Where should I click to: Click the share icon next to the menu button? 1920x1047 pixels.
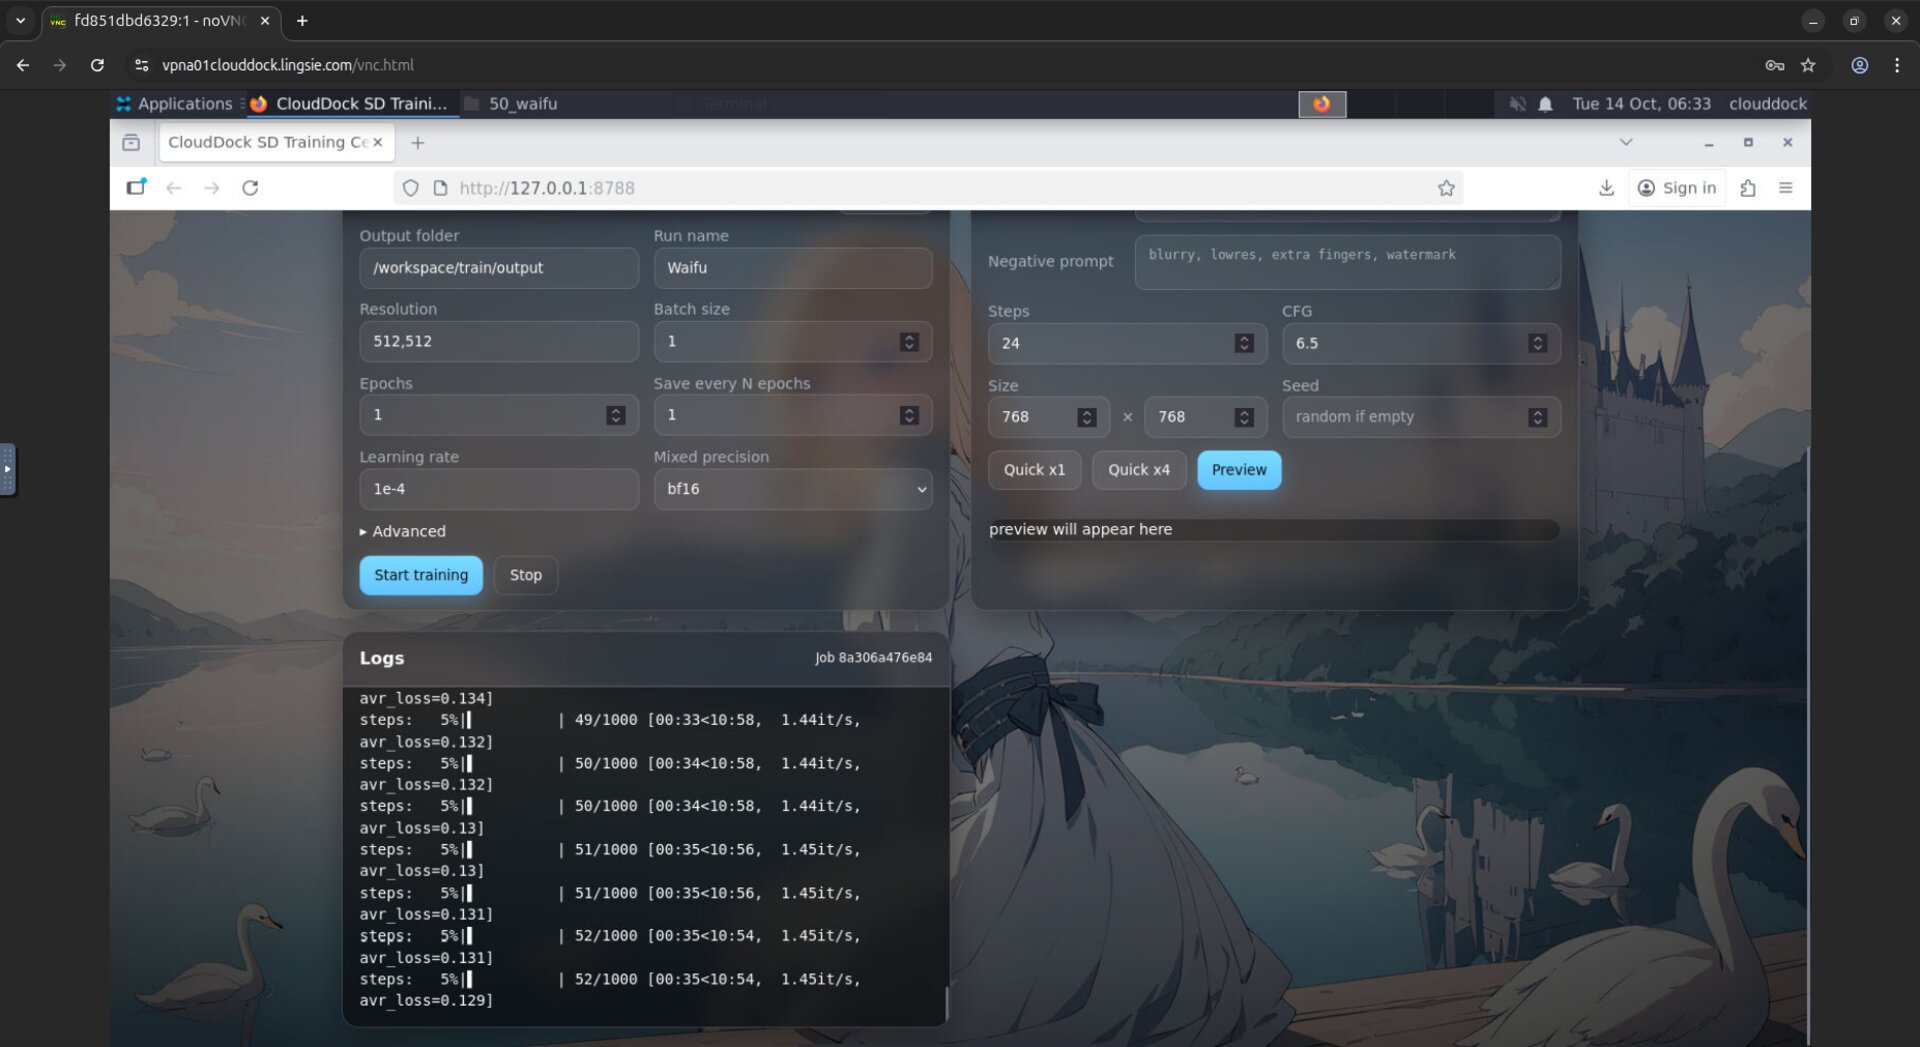coord(1749,187)
